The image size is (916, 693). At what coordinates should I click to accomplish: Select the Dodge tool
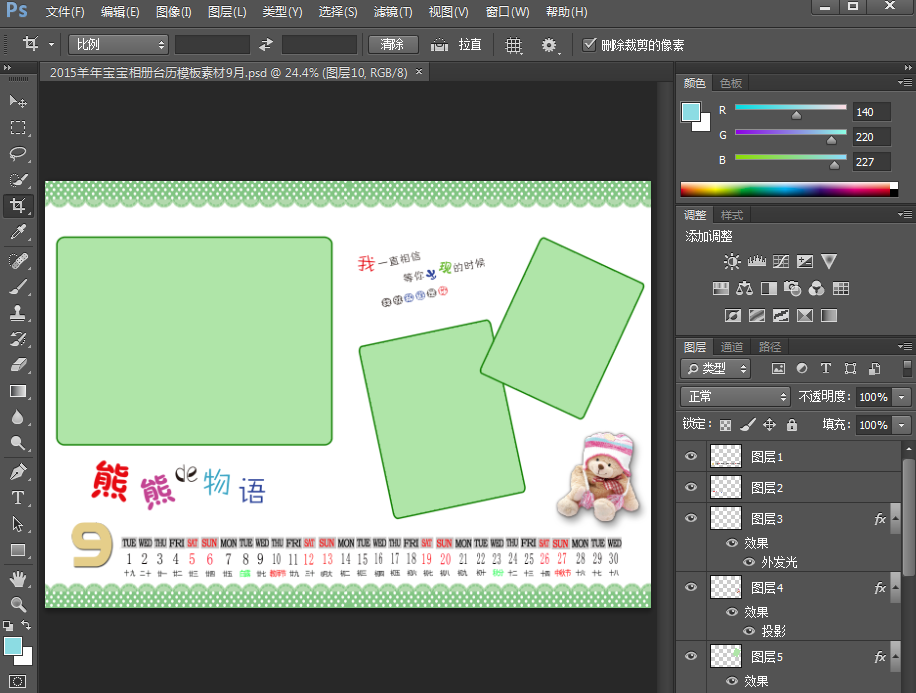[x=18, y=443]
